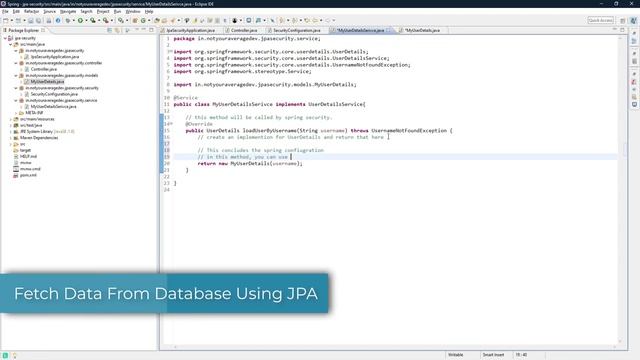Switch to MyUserDetails.java editor tab
This screenshot has width=640, height=360.
point(422,30)
